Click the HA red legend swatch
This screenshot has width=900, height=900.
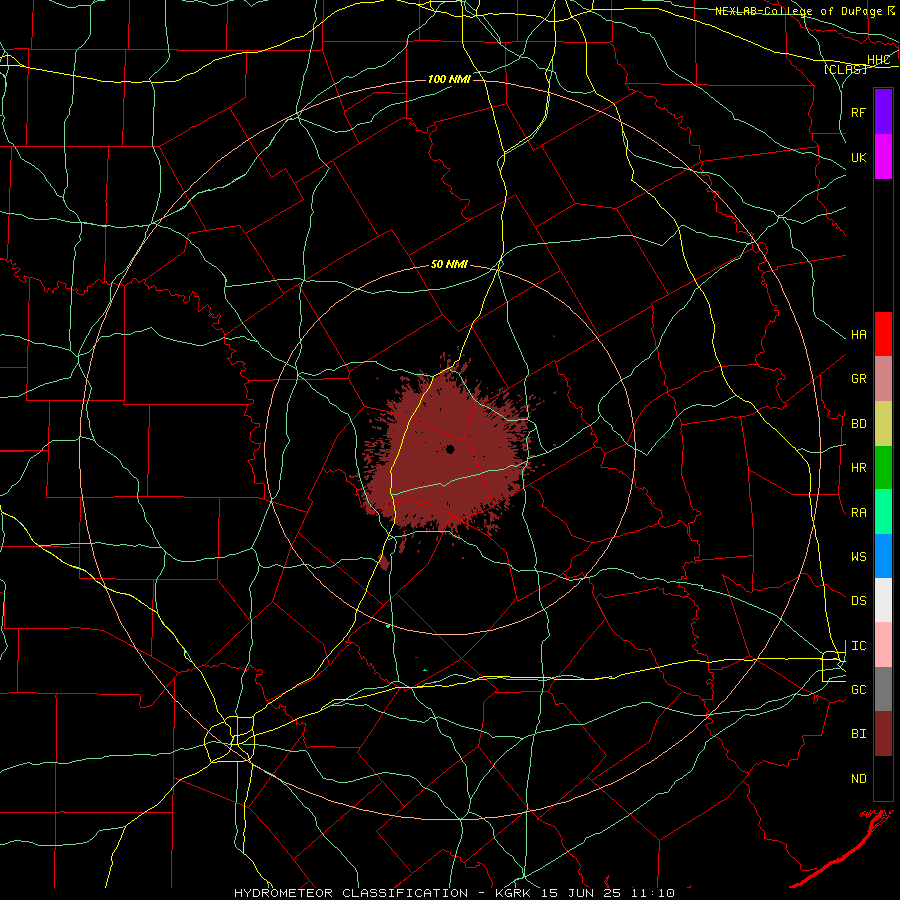pos(883,334)
